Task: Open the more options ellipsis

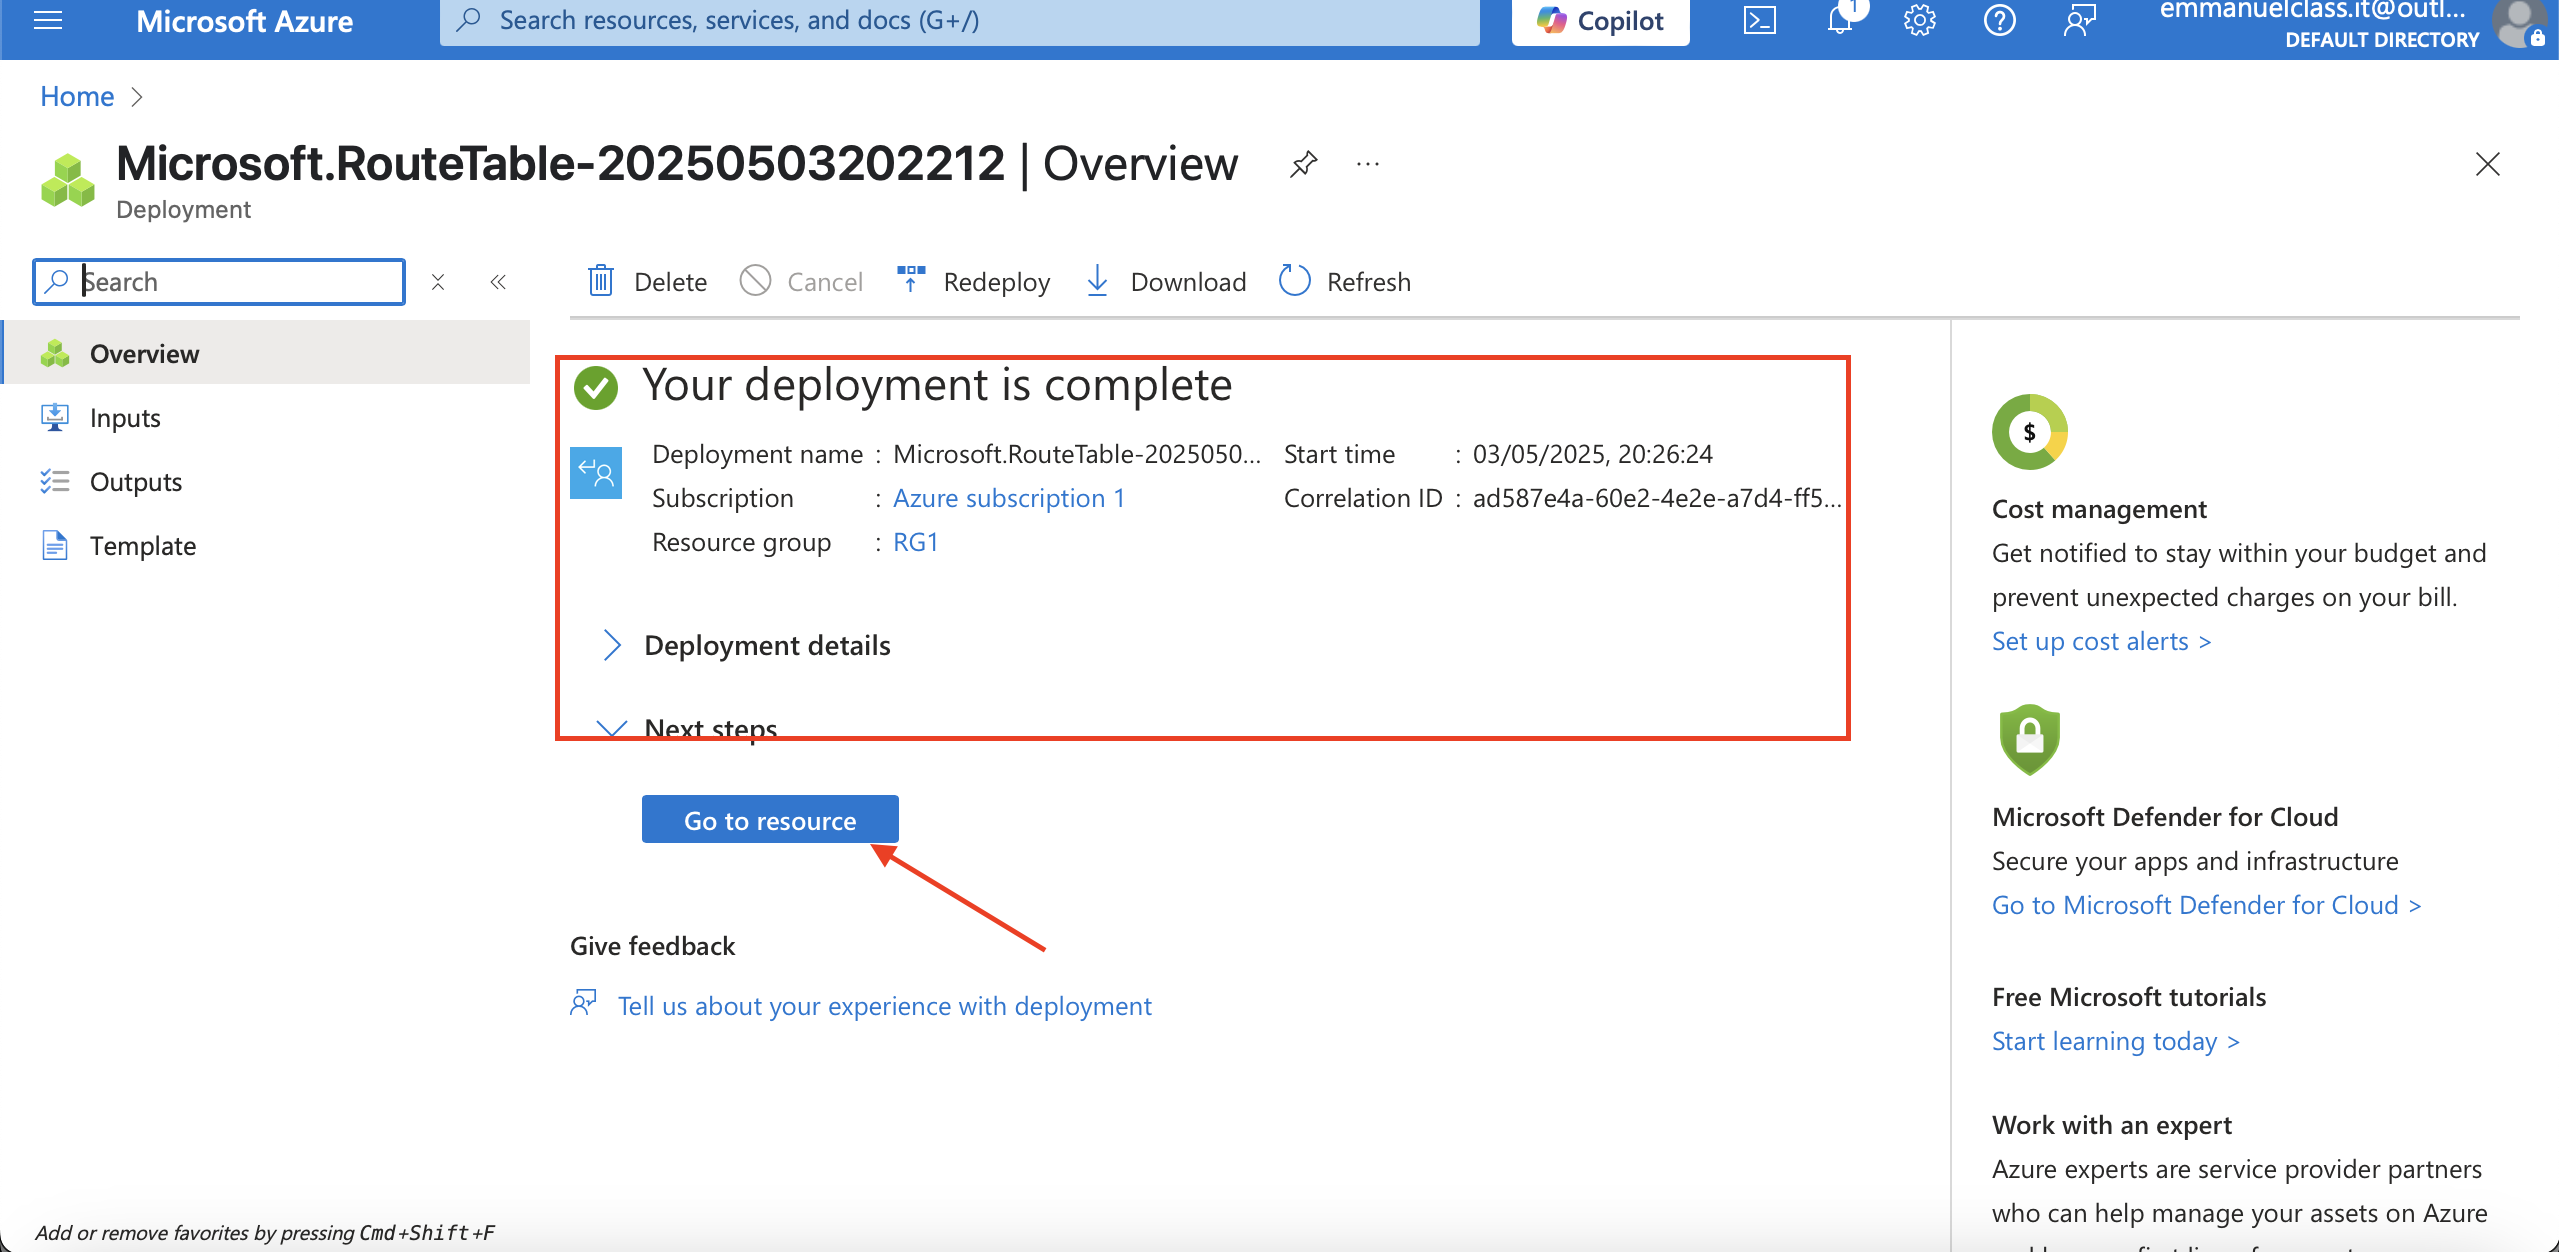Action: pos(1368,164)
